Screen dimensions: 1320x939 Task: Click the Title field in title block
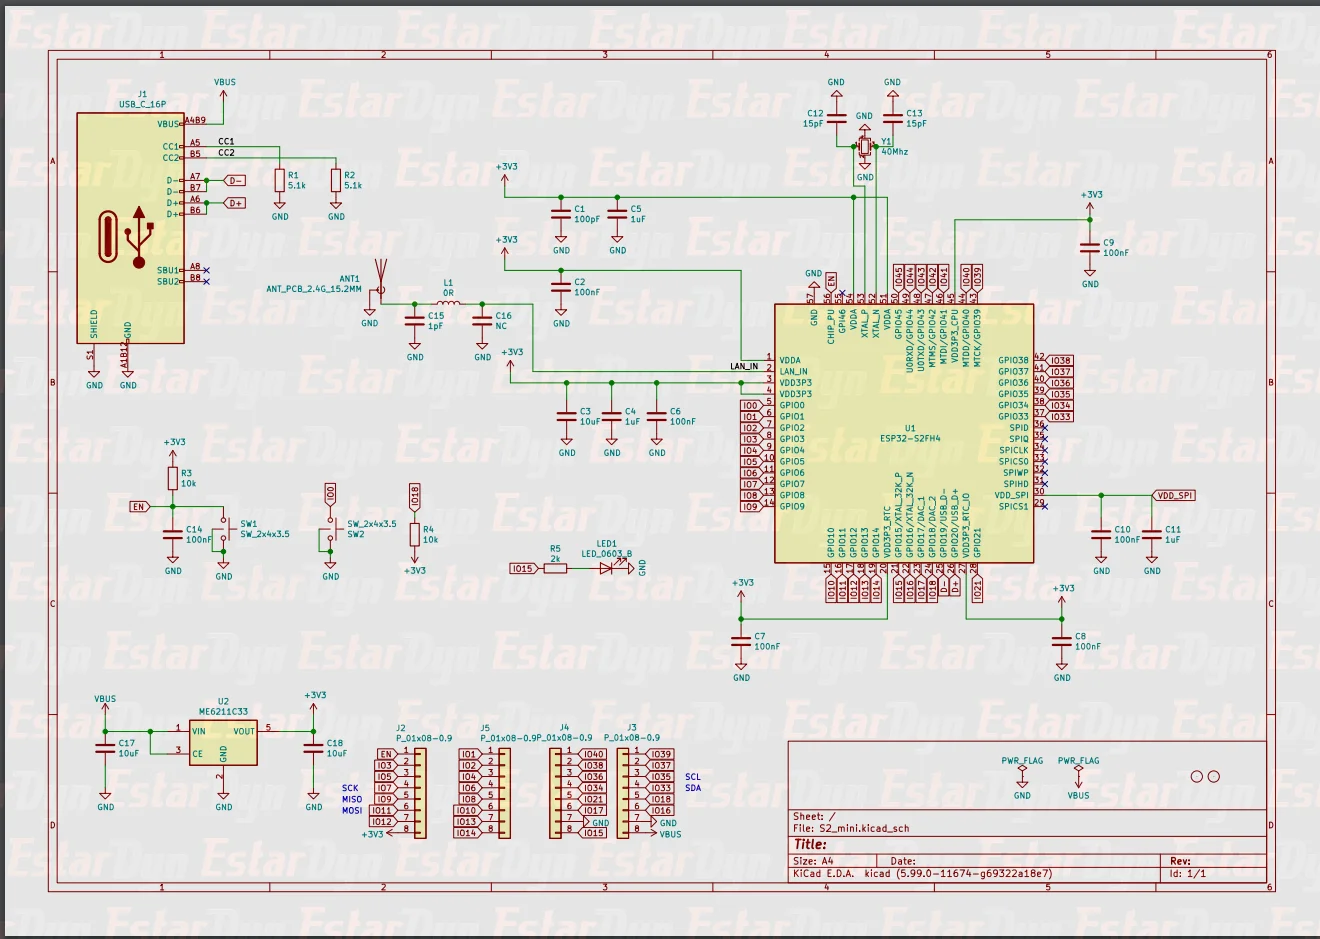tap(810, 844)
